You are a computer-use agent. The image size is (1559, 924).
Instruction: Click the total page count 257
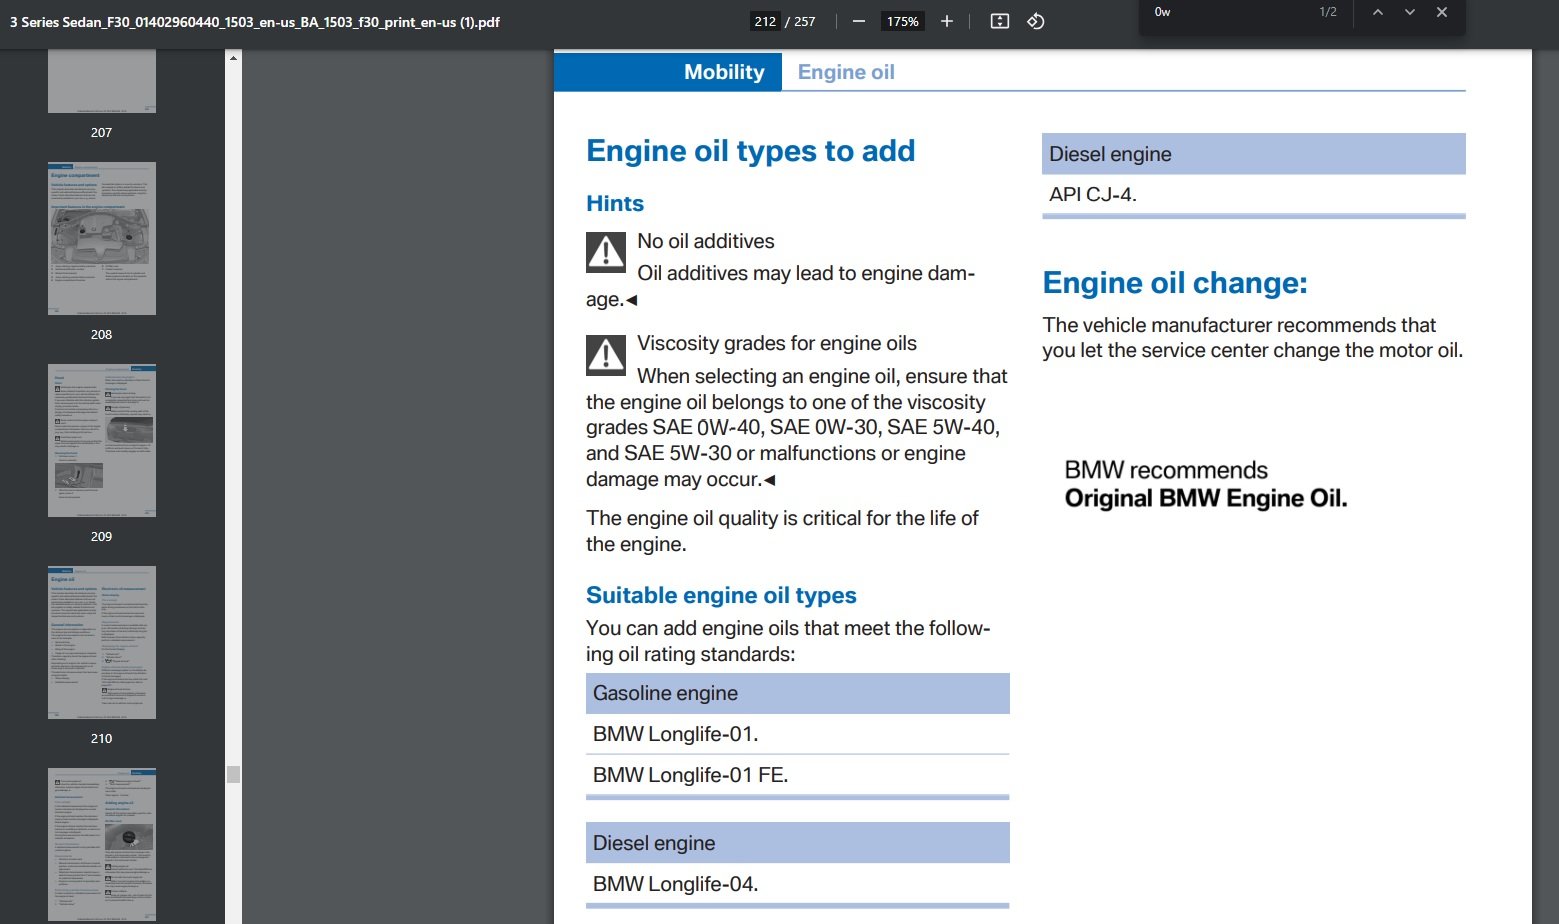(805, 21)
